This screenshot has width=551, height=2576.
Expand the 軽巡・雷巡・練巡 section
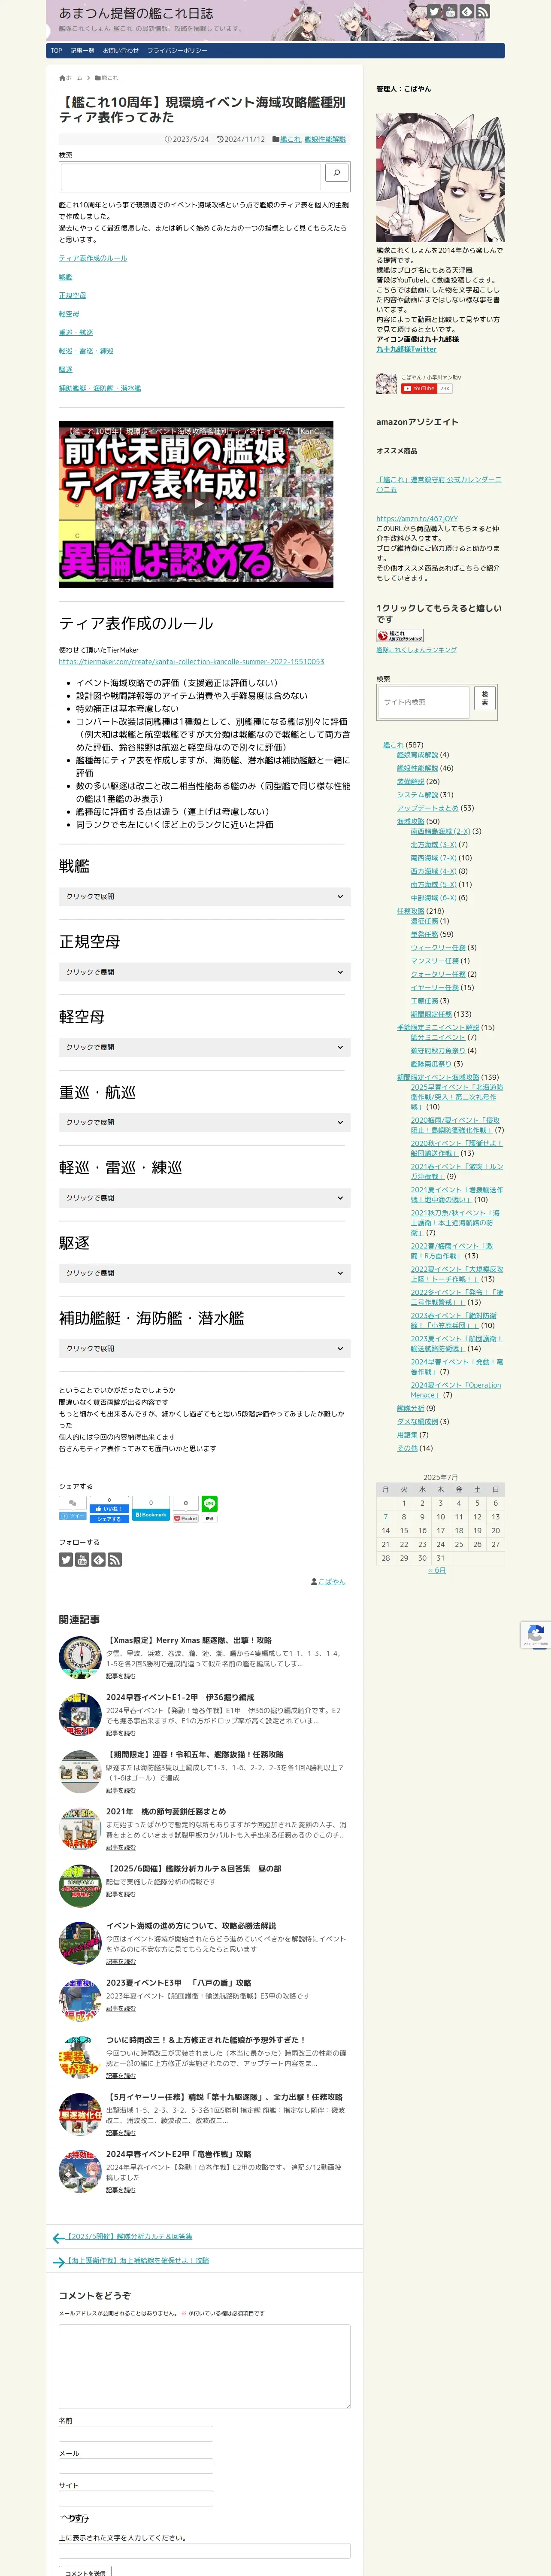[204, 1198]
